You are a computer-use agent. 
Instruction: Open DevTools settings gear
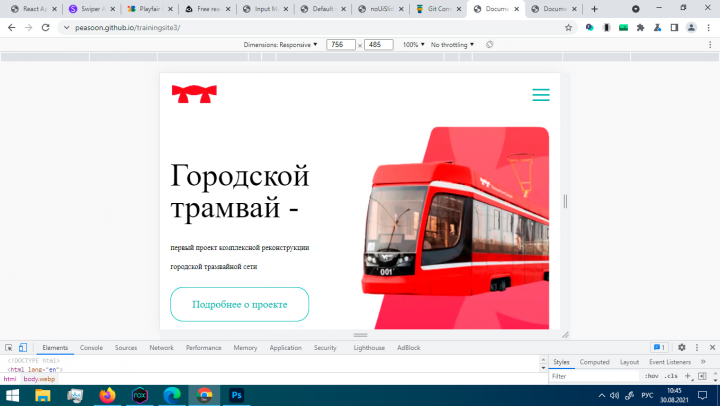click(681, 348)
